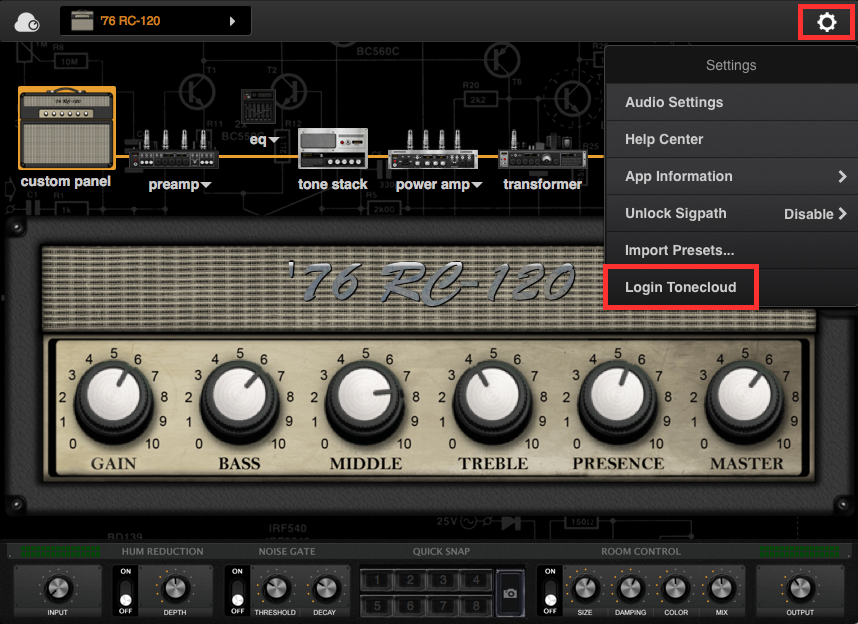Viewport: 858px width, 624px height.
Task: Expand the power amp dropdown arrow
Action: (x=477, y=185)
